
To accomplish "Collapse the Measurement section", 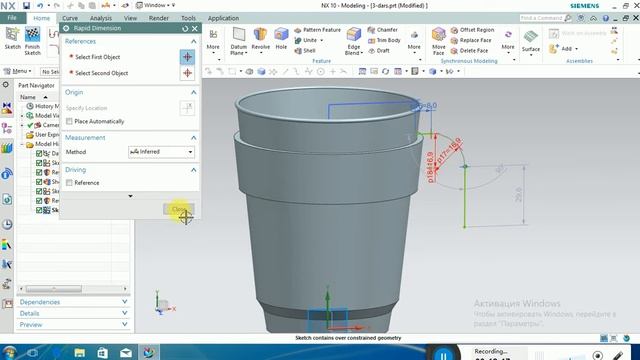I will [x=193, y=138].
